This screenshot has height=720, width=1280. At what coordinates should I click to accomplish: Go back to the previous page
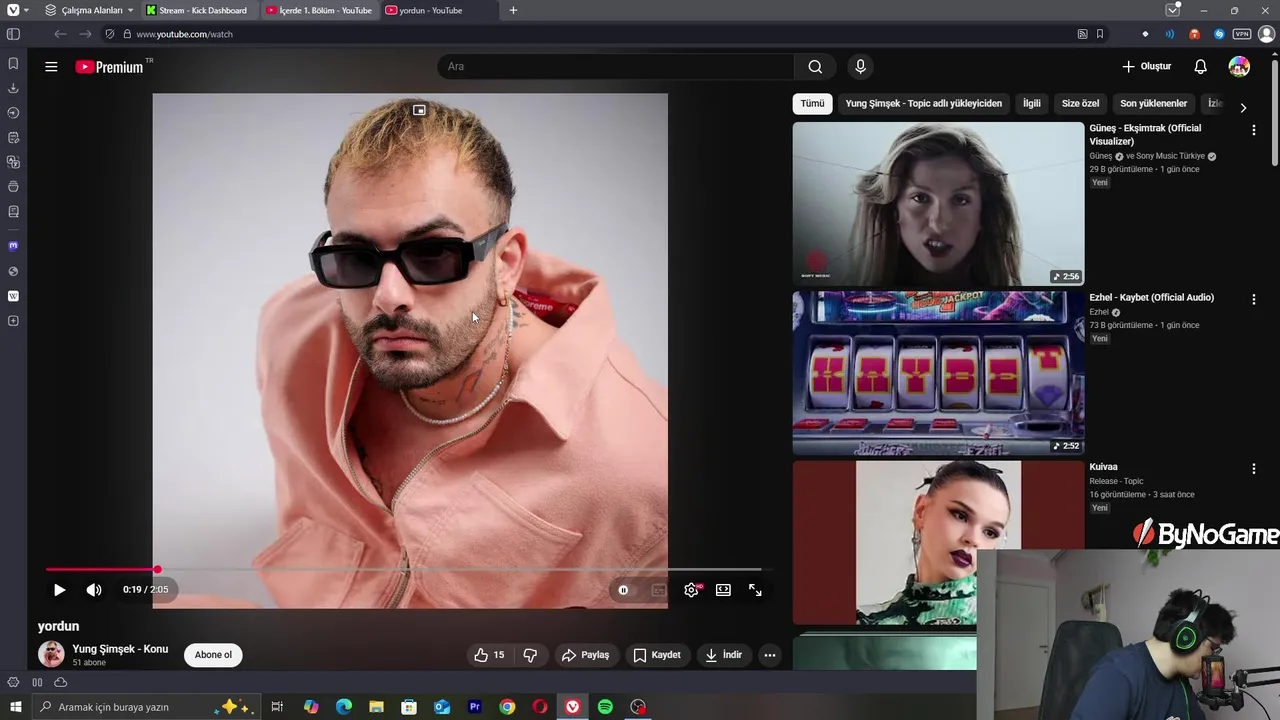[x=61, y=34]
